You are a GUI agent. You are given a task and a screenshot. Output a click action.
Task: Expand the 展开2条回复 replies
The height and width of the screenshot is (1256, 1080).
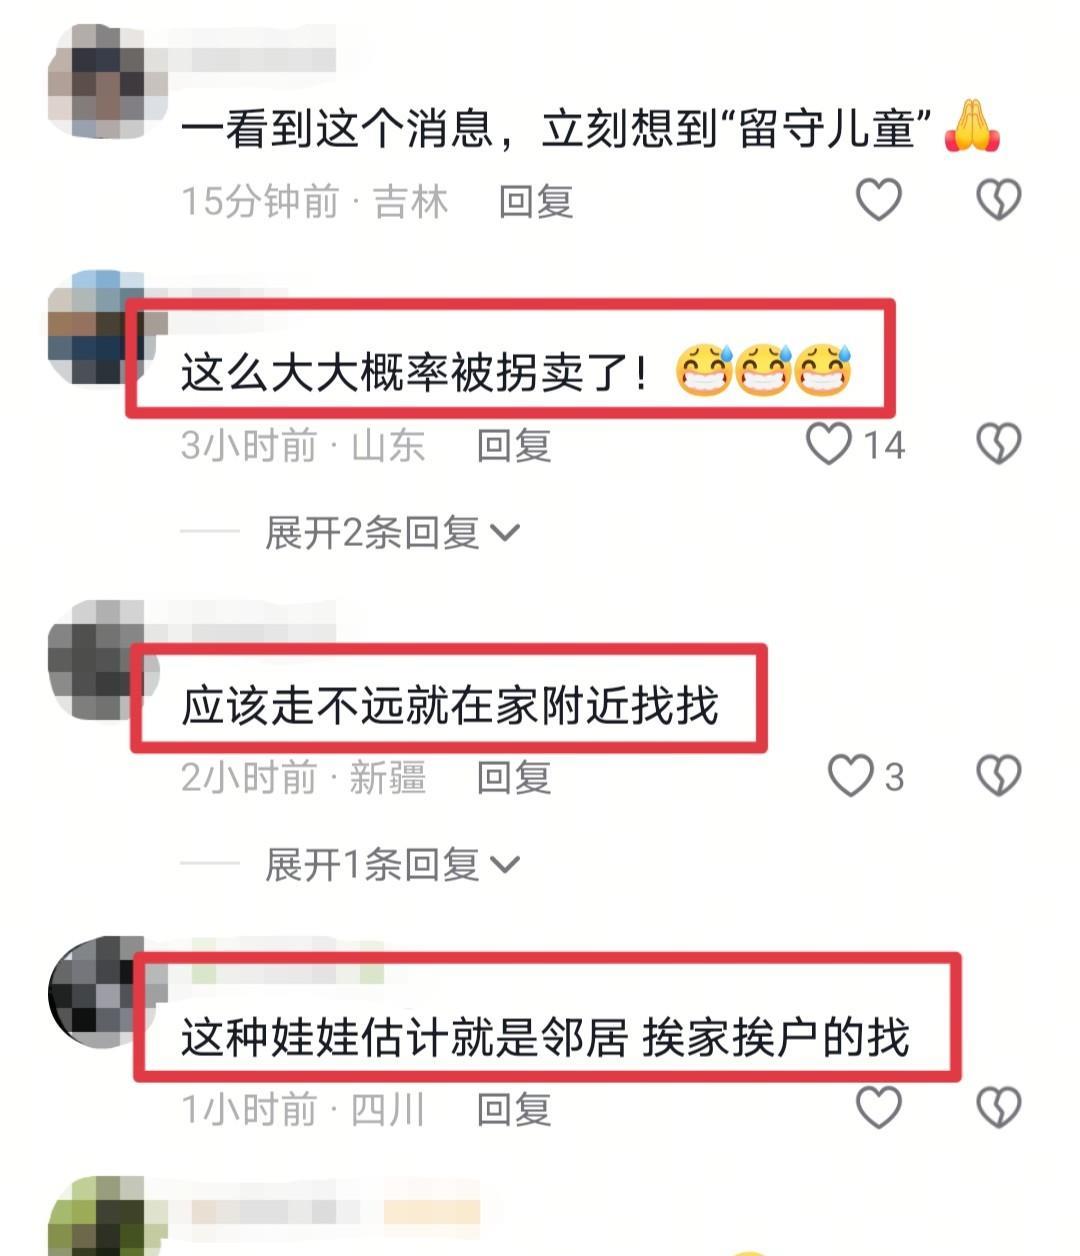(x=392, y=532)
